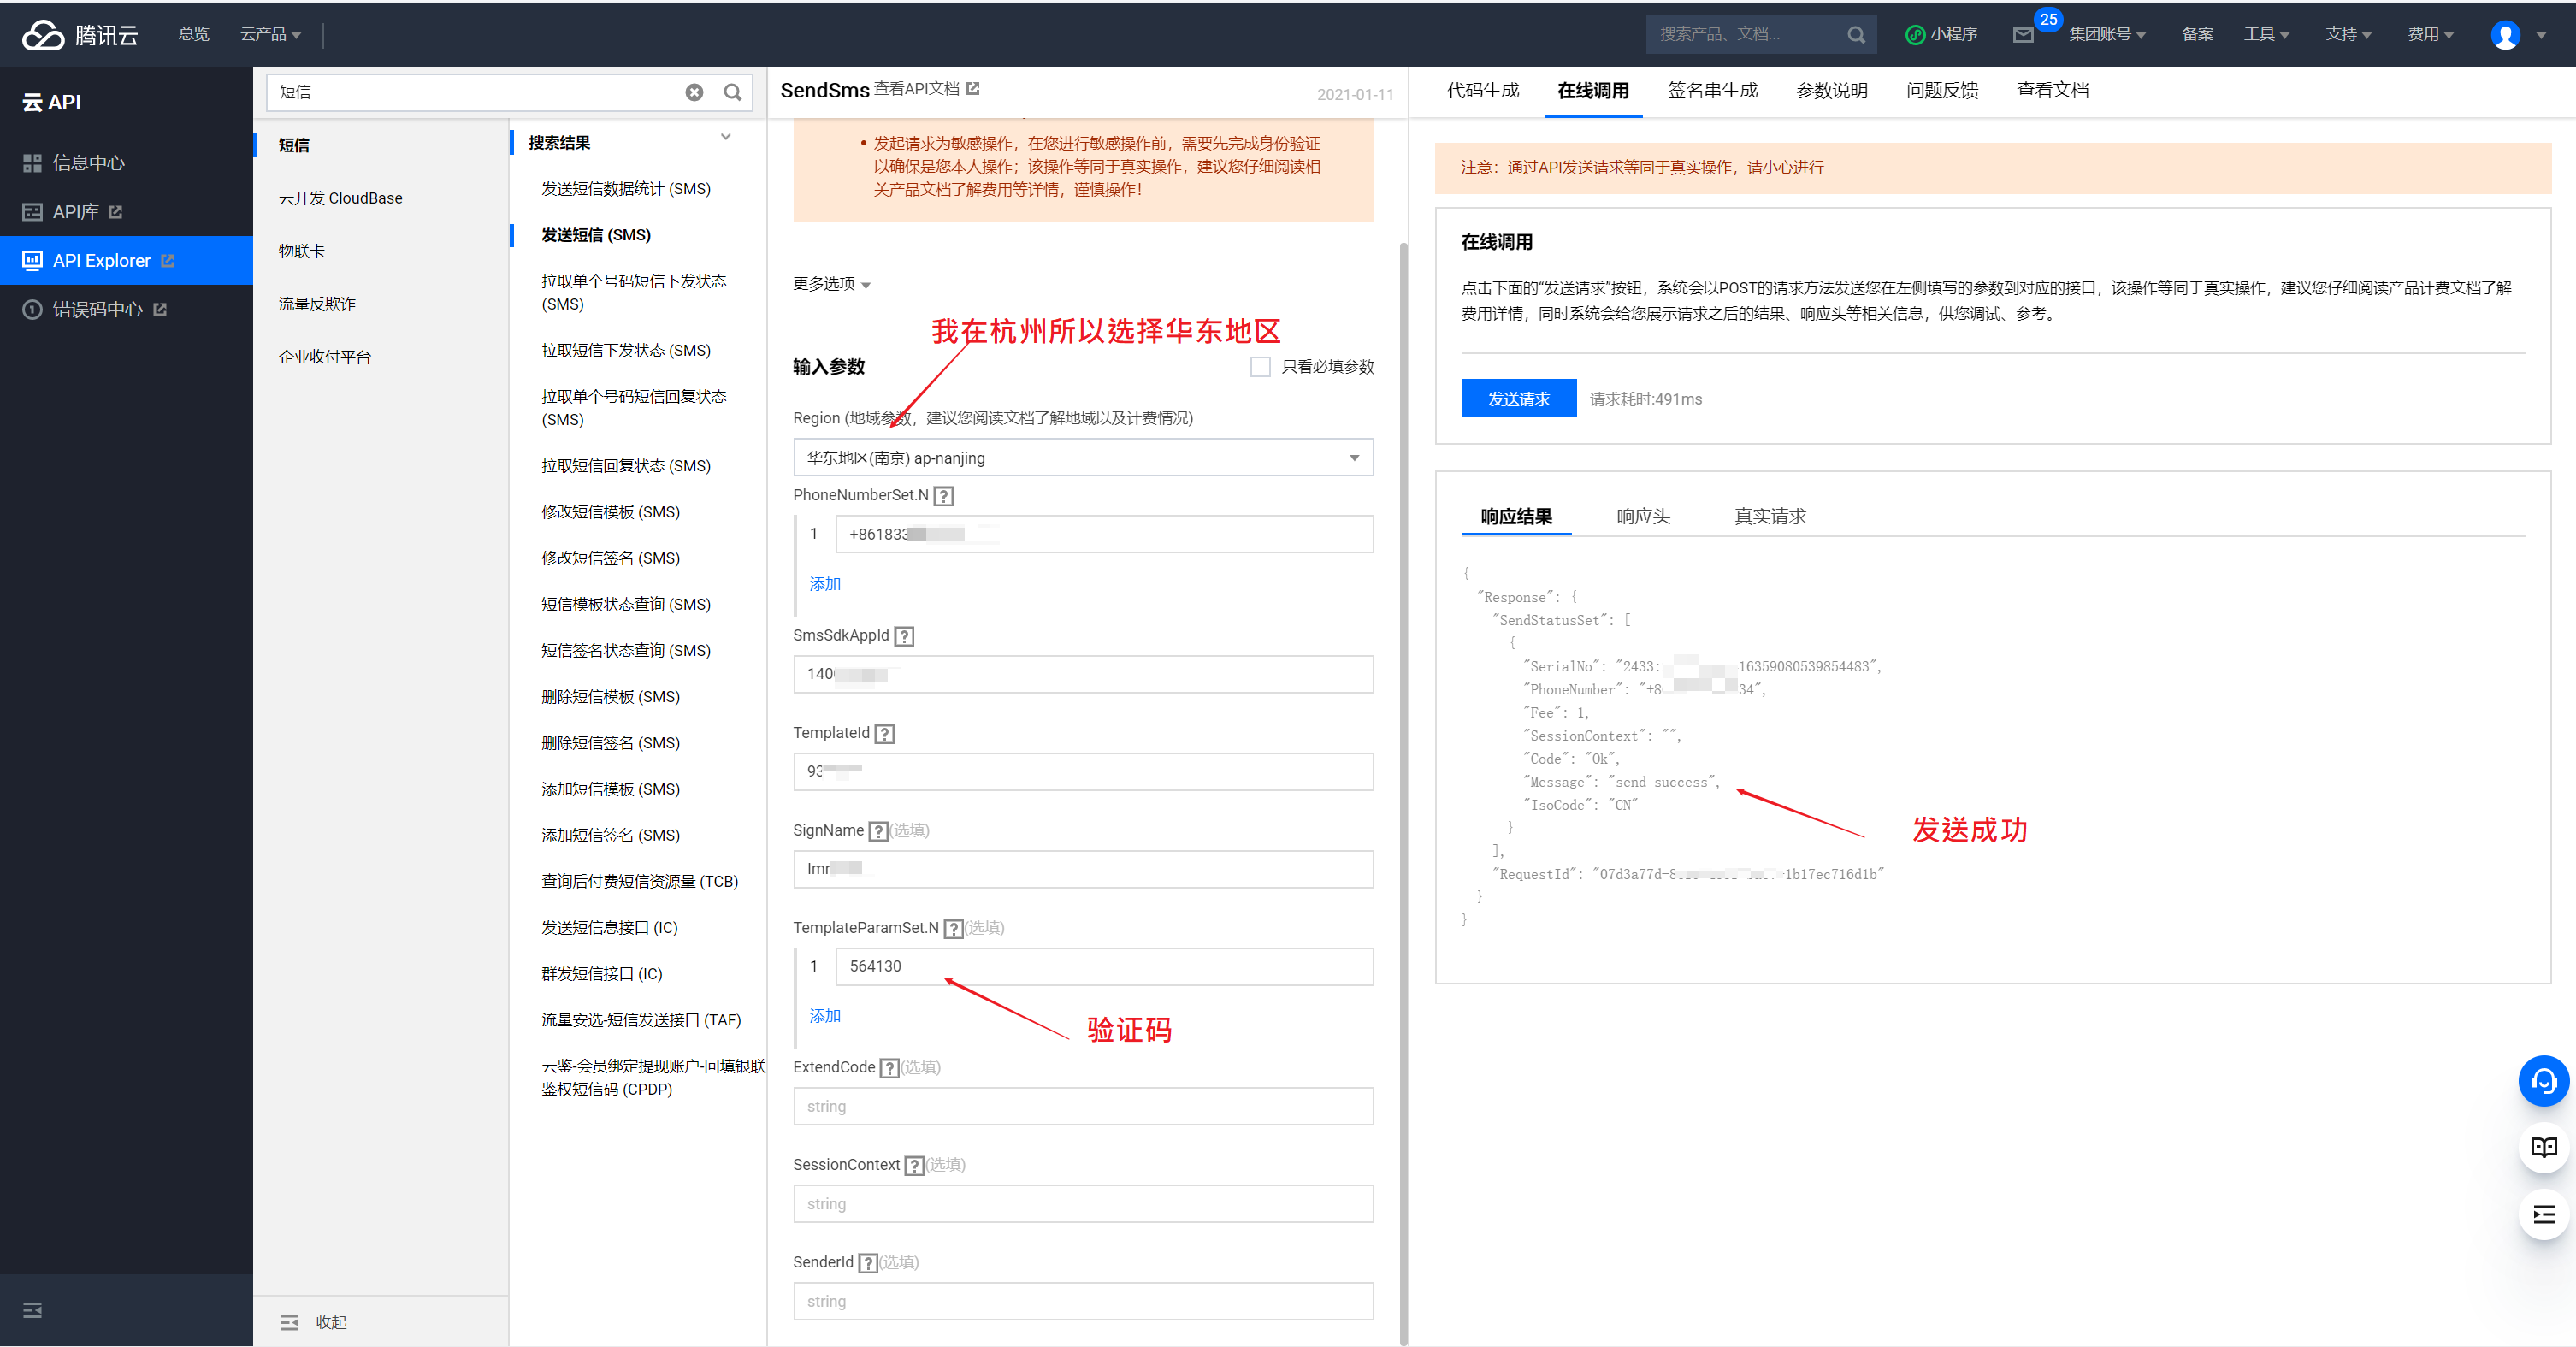Image resolution: width=2576 pixels, height=1347 pixels.
Task: Click 添加 under TemplateParamSet.N
Action: 825,1016
